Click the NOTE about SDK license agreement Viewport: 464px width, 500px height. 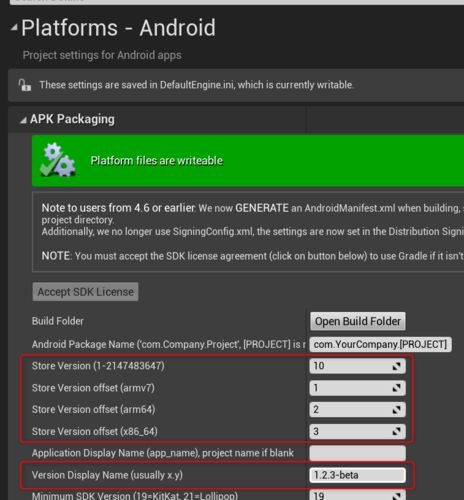tap(252, 256)
